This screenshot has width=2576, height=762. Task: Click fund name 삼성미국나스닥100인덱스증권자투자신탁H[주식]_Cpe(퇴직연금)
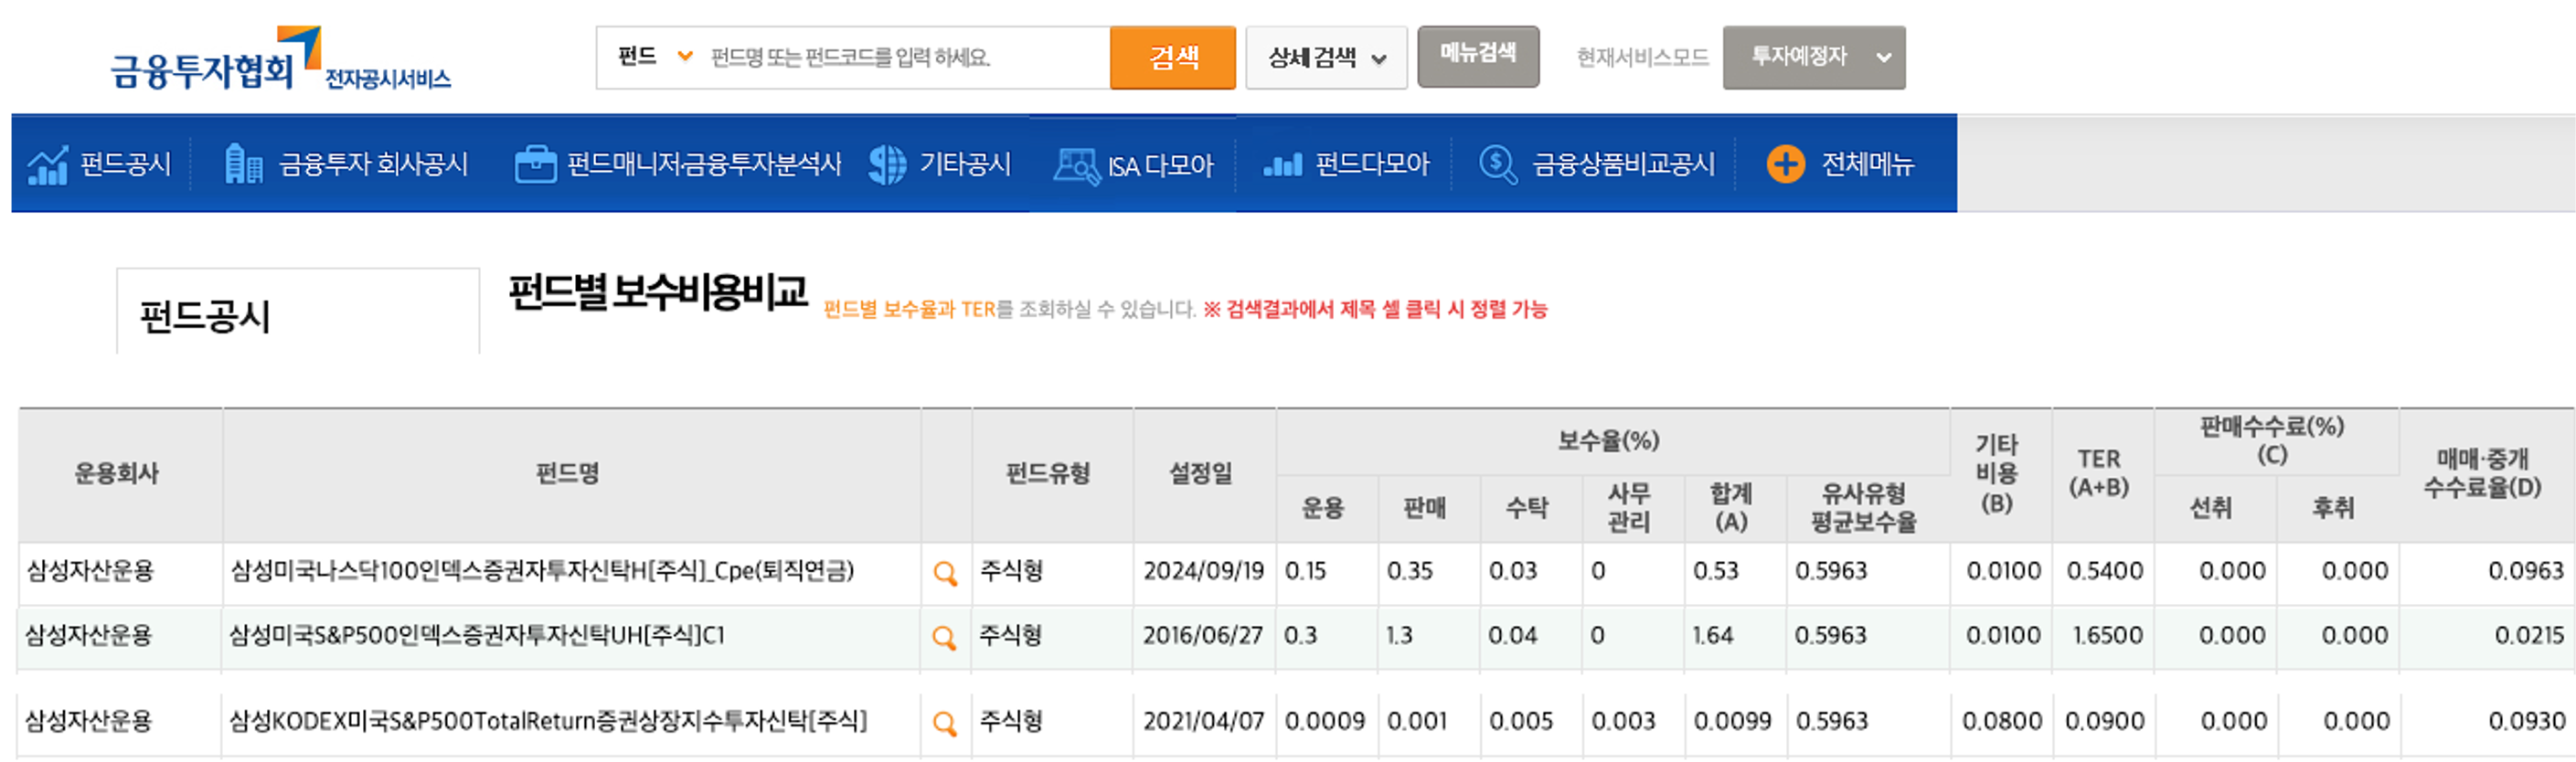tap(542, 571)
